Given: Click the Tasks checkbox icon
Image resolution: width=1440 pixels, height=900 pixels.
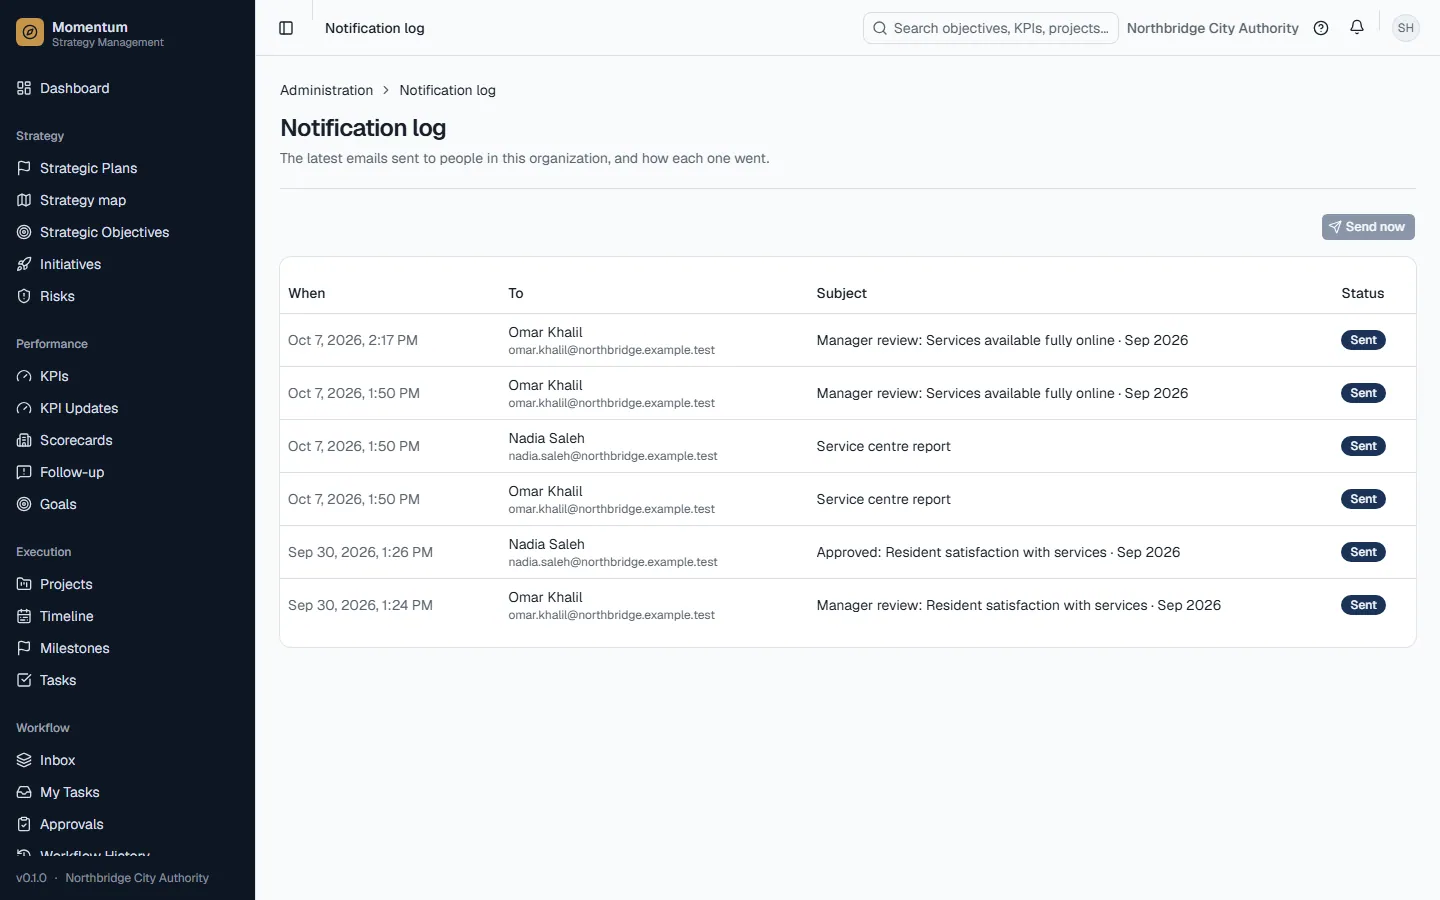Looking at the screenshot, I should coord(24,680).
